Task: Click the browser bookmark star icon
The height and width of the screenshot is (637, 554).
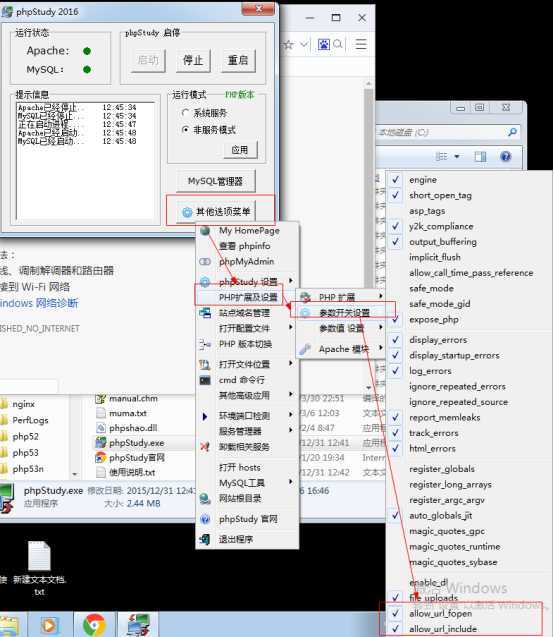Action: [288, 44]
